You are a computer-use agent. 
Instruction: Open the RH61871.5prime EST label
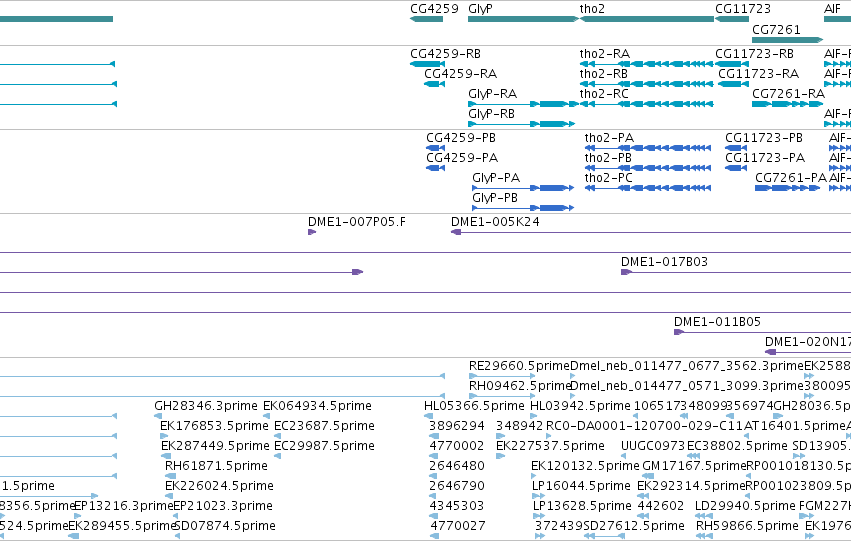coord(216,466)
